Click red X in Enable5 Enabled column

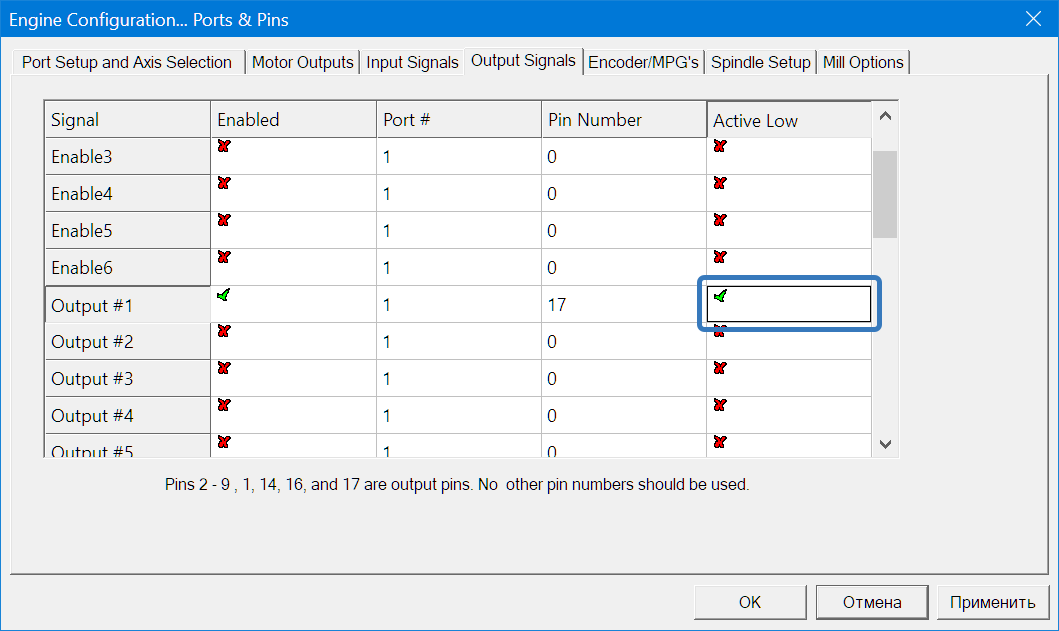click(x=224, y=220)
